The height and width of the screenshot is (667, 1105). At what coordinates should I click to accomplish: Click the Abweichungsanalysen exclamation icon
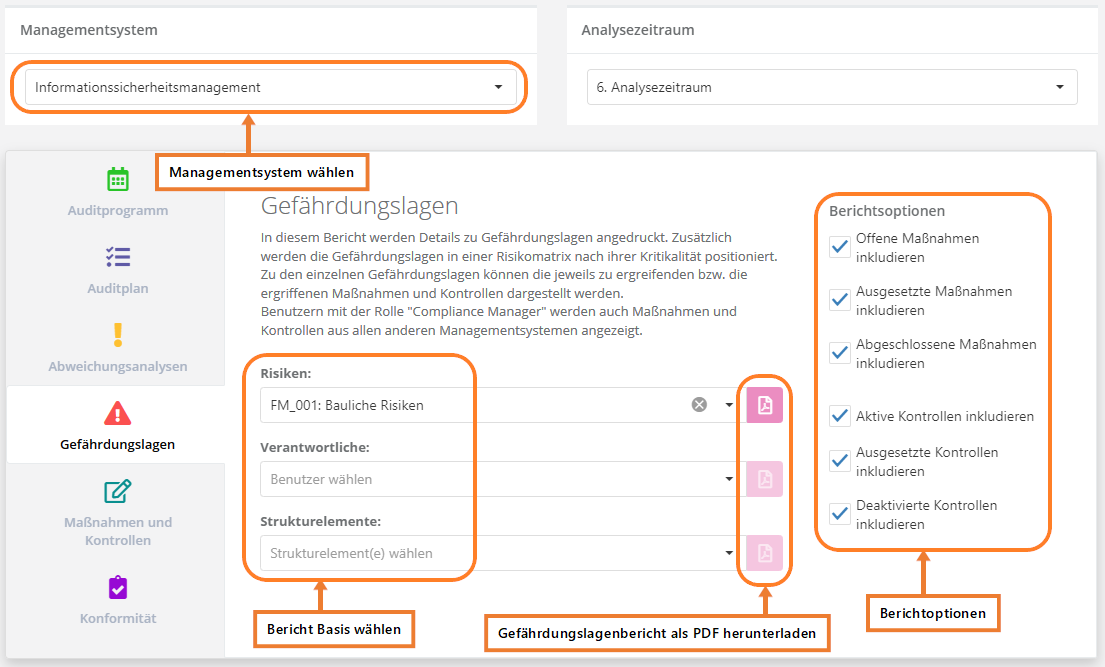[x=118, y=334]
